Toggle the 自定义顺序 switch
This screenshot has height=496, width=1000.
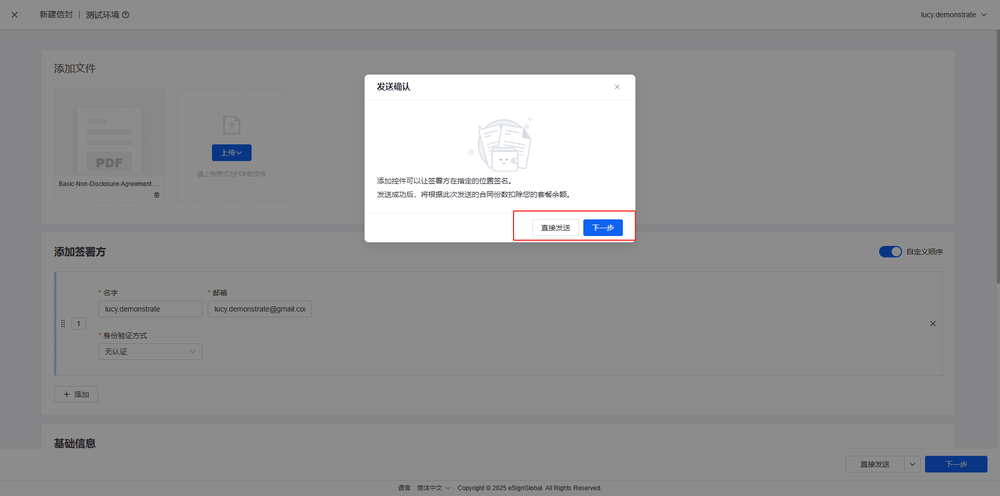(890, 251)
